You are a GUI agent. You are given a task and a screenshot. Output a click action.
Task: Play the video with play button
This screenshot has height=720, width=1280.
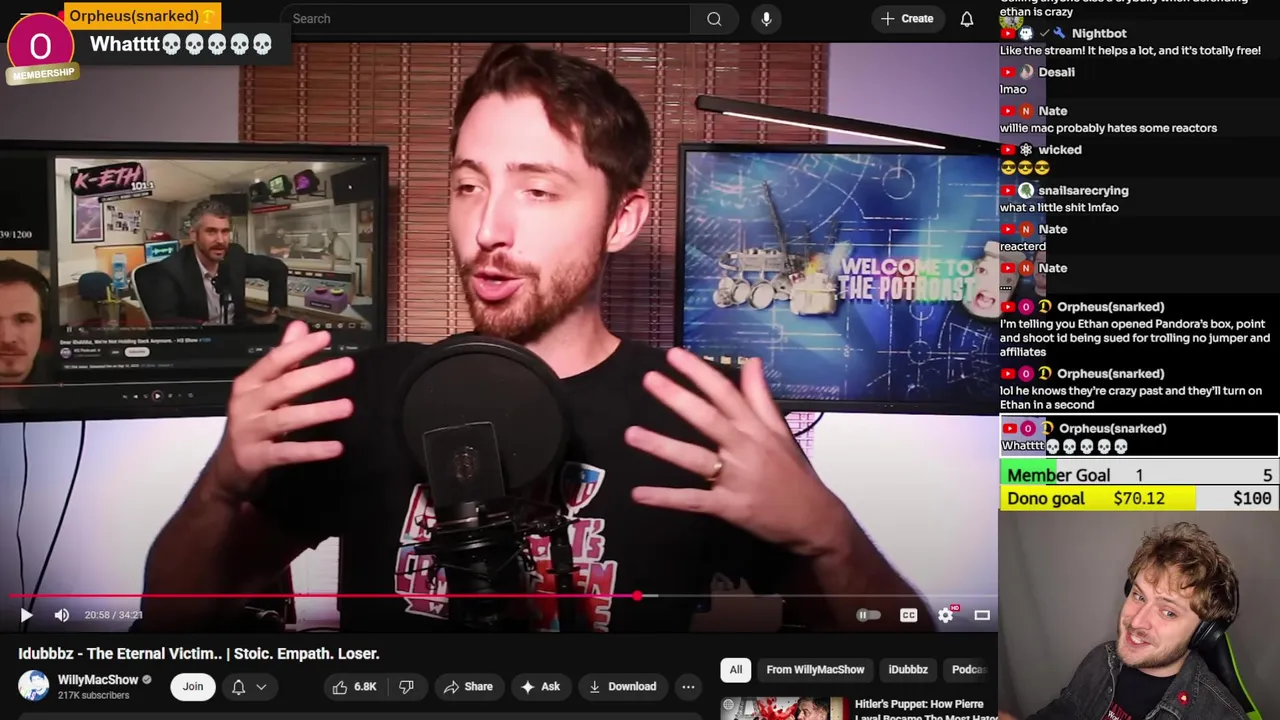coord(26,615)
